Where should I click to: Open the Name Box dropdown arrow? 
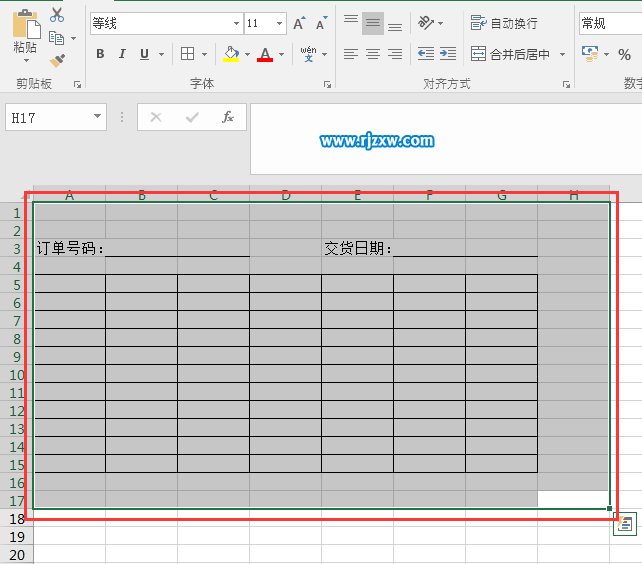click(x=97, y=116)
